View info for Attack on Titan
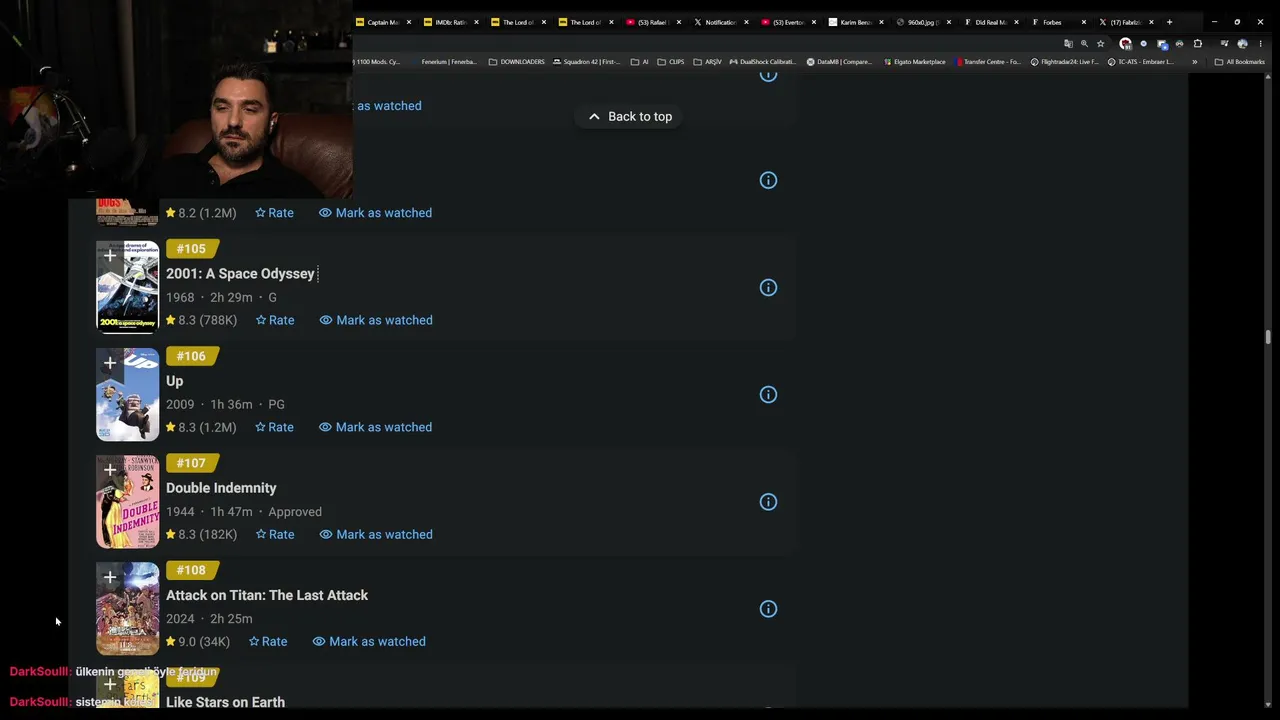Viewport: 1280px width, 720px height. click(768, 609)
